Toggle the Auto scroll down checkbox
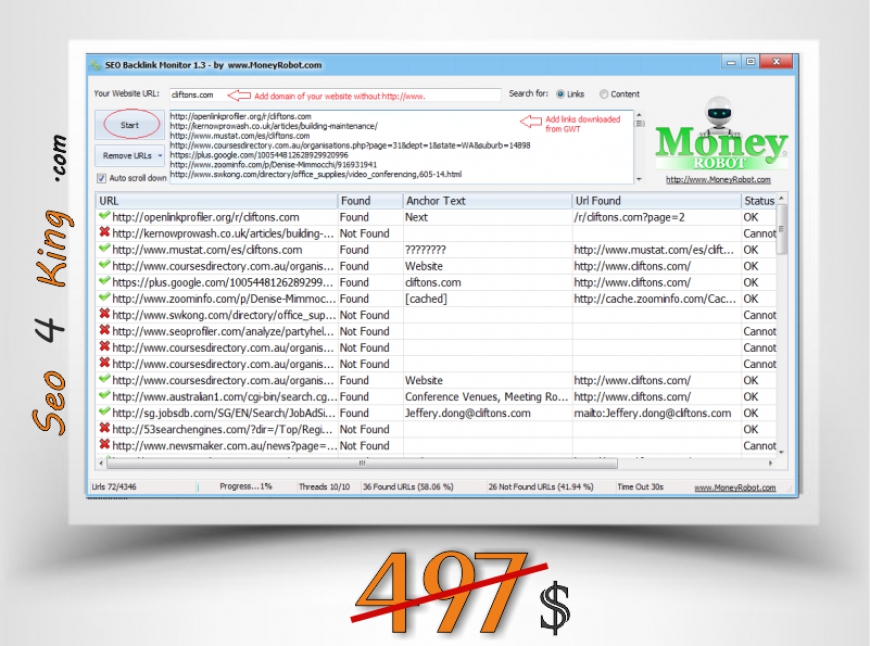This screenshot has width=870, height=646. (x=102, y=178)
